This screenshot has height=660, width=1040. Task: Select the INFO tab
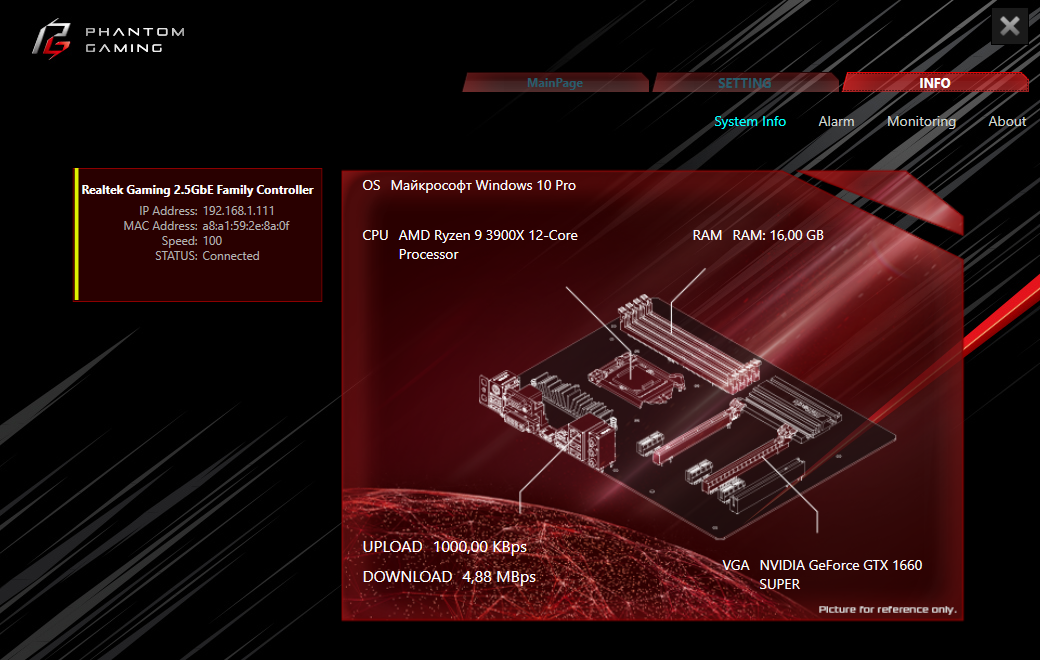[935, 82]
